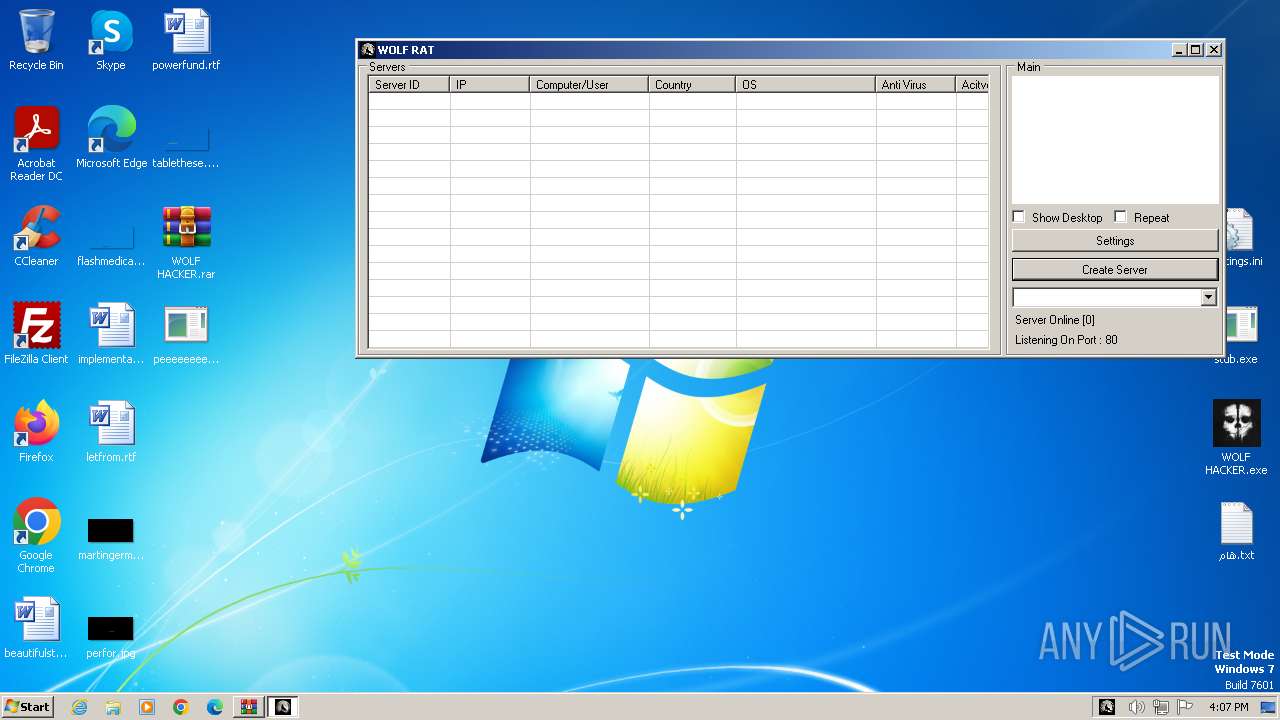This screenshot has height=720, width=1280.
Task: Click the taskbar clock showing 4:07 PM
Action: [1228, 707]
